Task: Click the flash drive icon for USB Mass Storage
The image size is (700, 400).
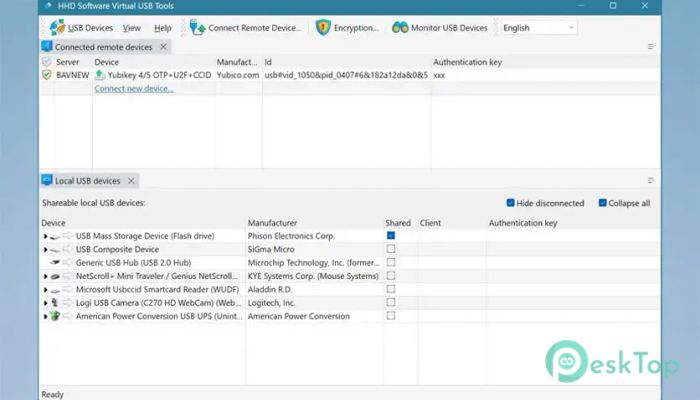Action: [x=55, y=236]
